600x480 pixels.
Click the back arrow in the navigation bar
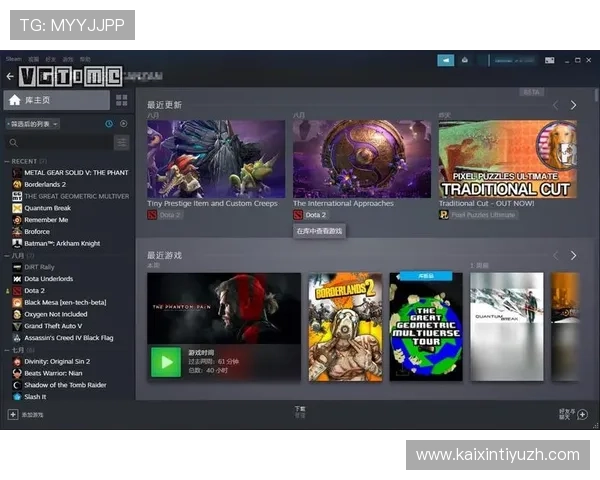coord(10,76)
